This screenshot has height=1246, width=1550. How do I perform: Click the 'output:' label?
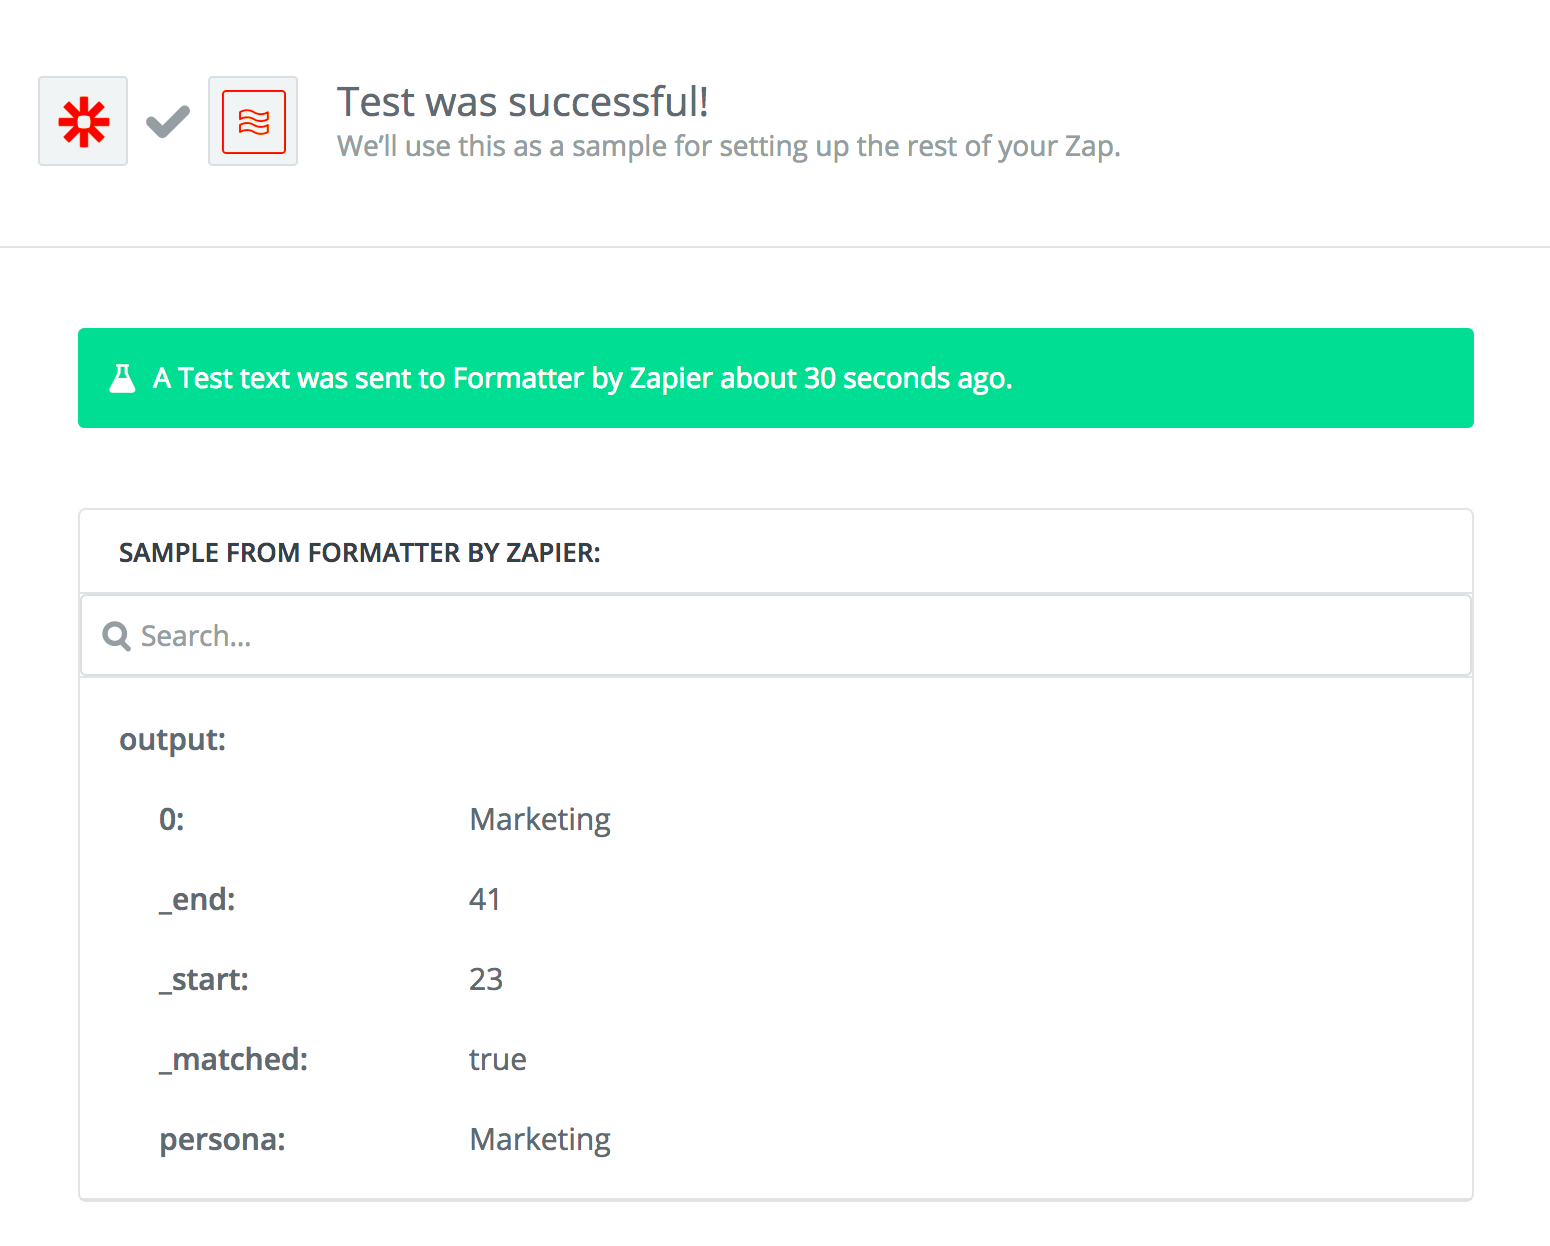click(173, 740)
